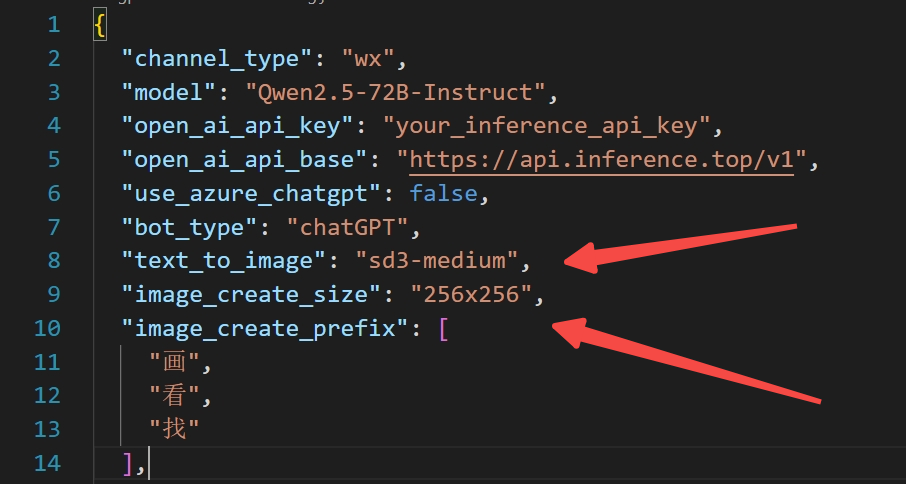Click the "open_ai_api_base" key

[x=245, y=160]
